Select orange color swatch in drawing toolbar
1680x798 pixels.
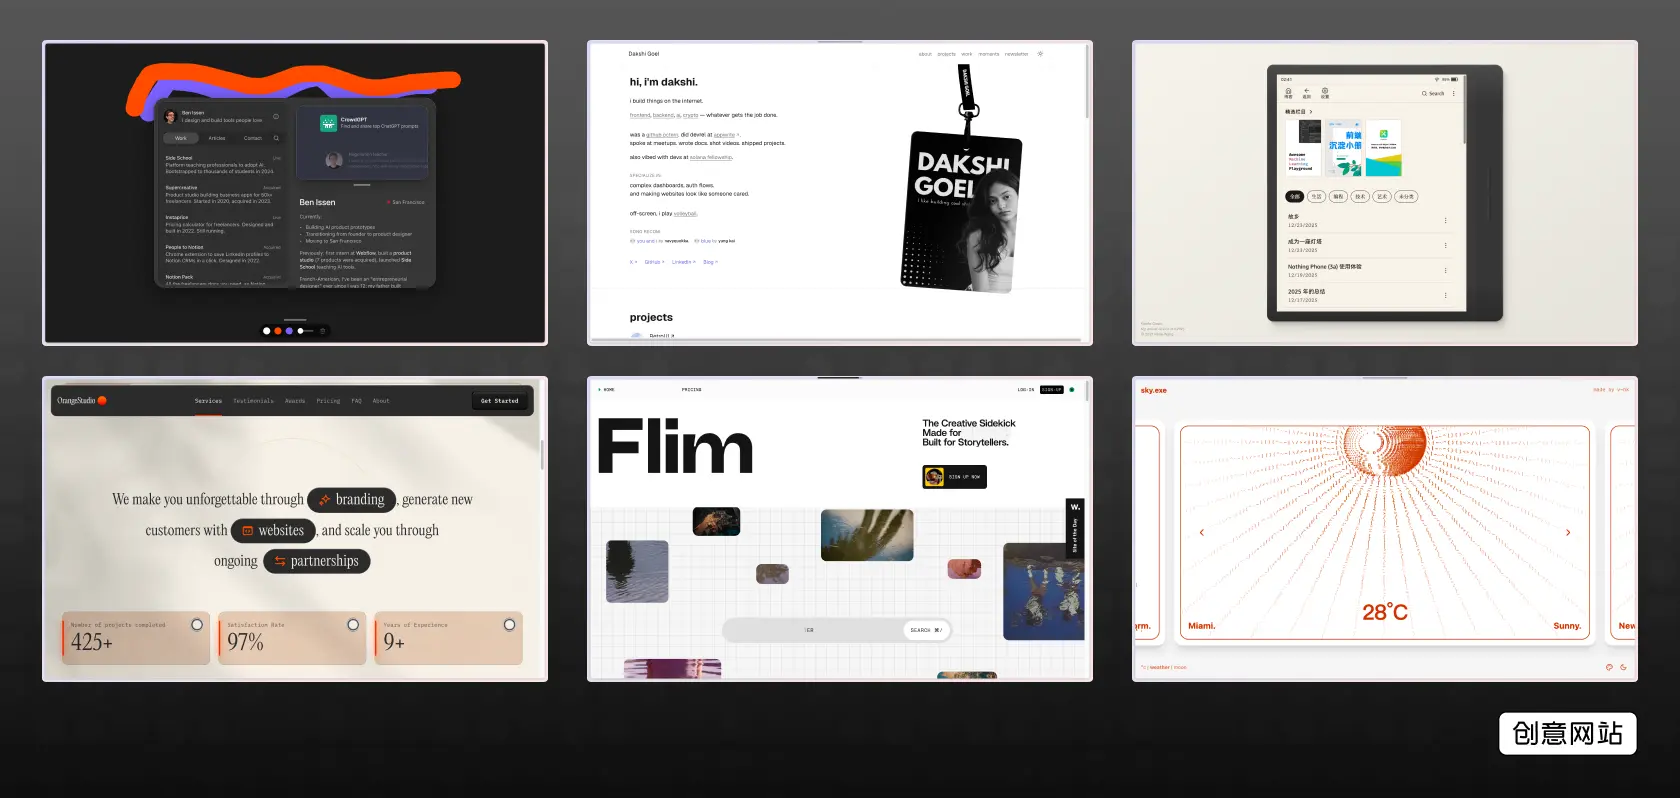point(278,331)
